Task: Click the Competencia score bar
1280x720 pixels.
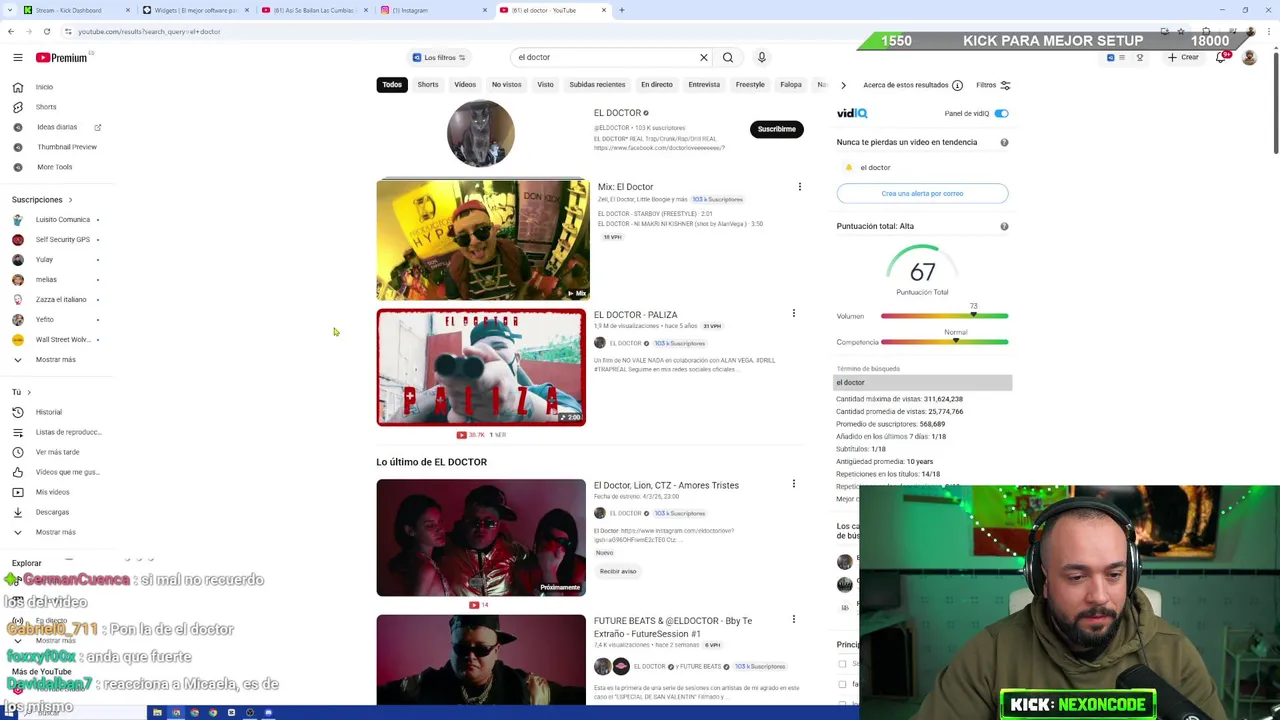Action: point(944,342)
